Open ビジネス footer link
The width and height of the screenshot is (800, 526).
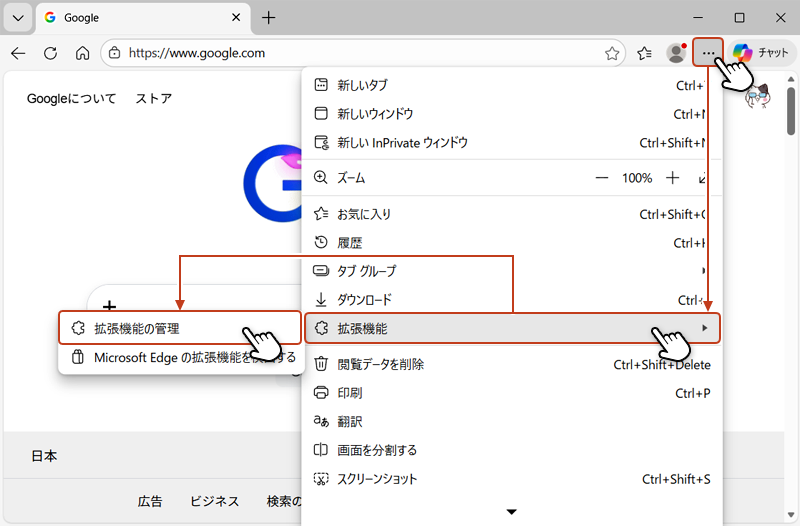(x=214, y=502)
